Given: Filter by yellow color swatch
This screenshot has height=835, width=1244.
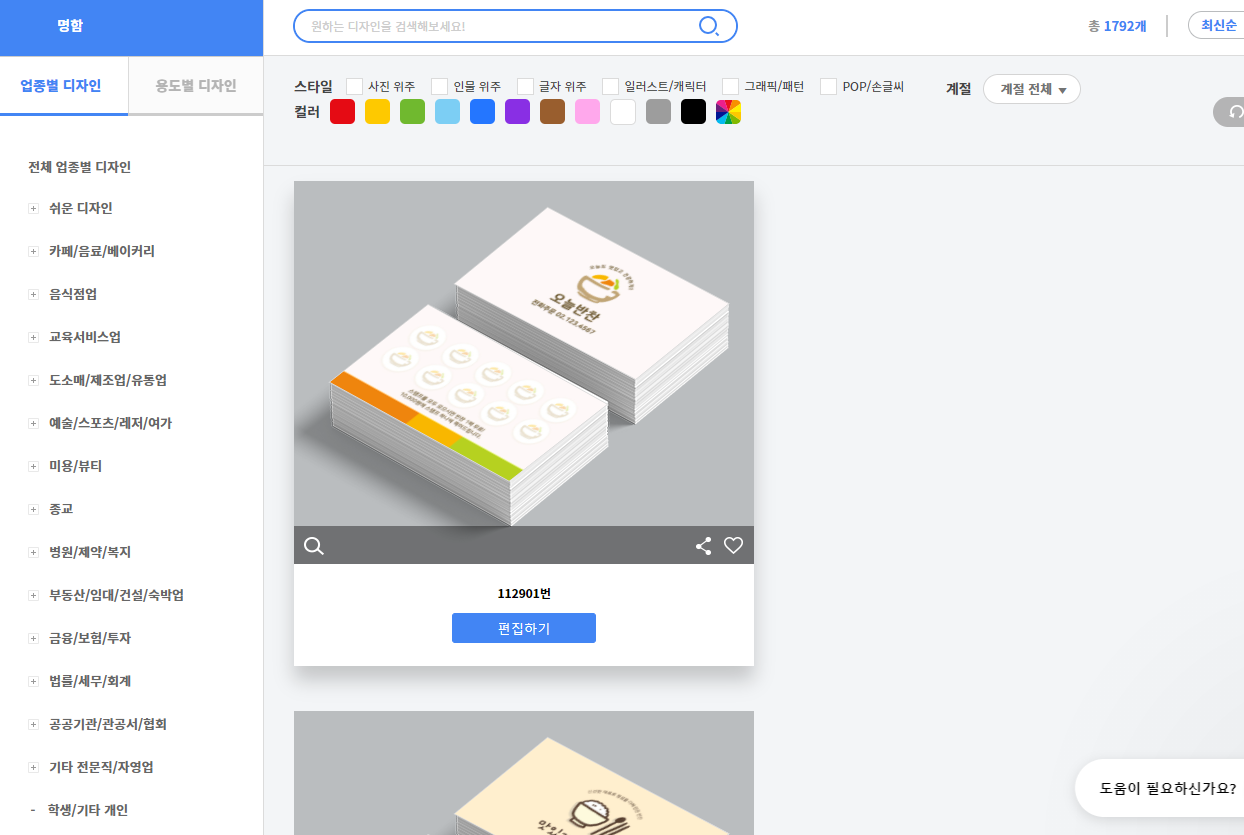Looking at the screenshot, I should [x=378, y=112].
